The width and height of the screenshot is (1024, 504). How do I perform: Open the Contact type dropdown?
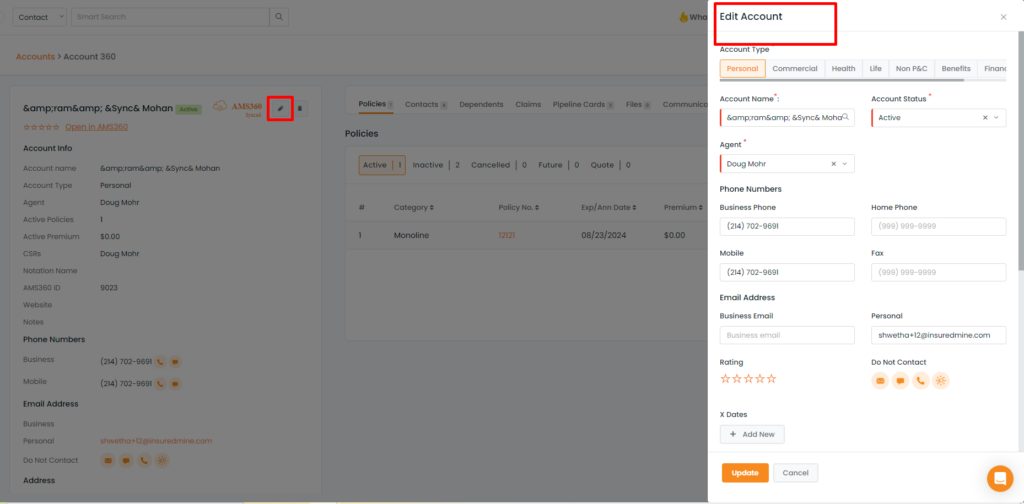pos(39,17)
